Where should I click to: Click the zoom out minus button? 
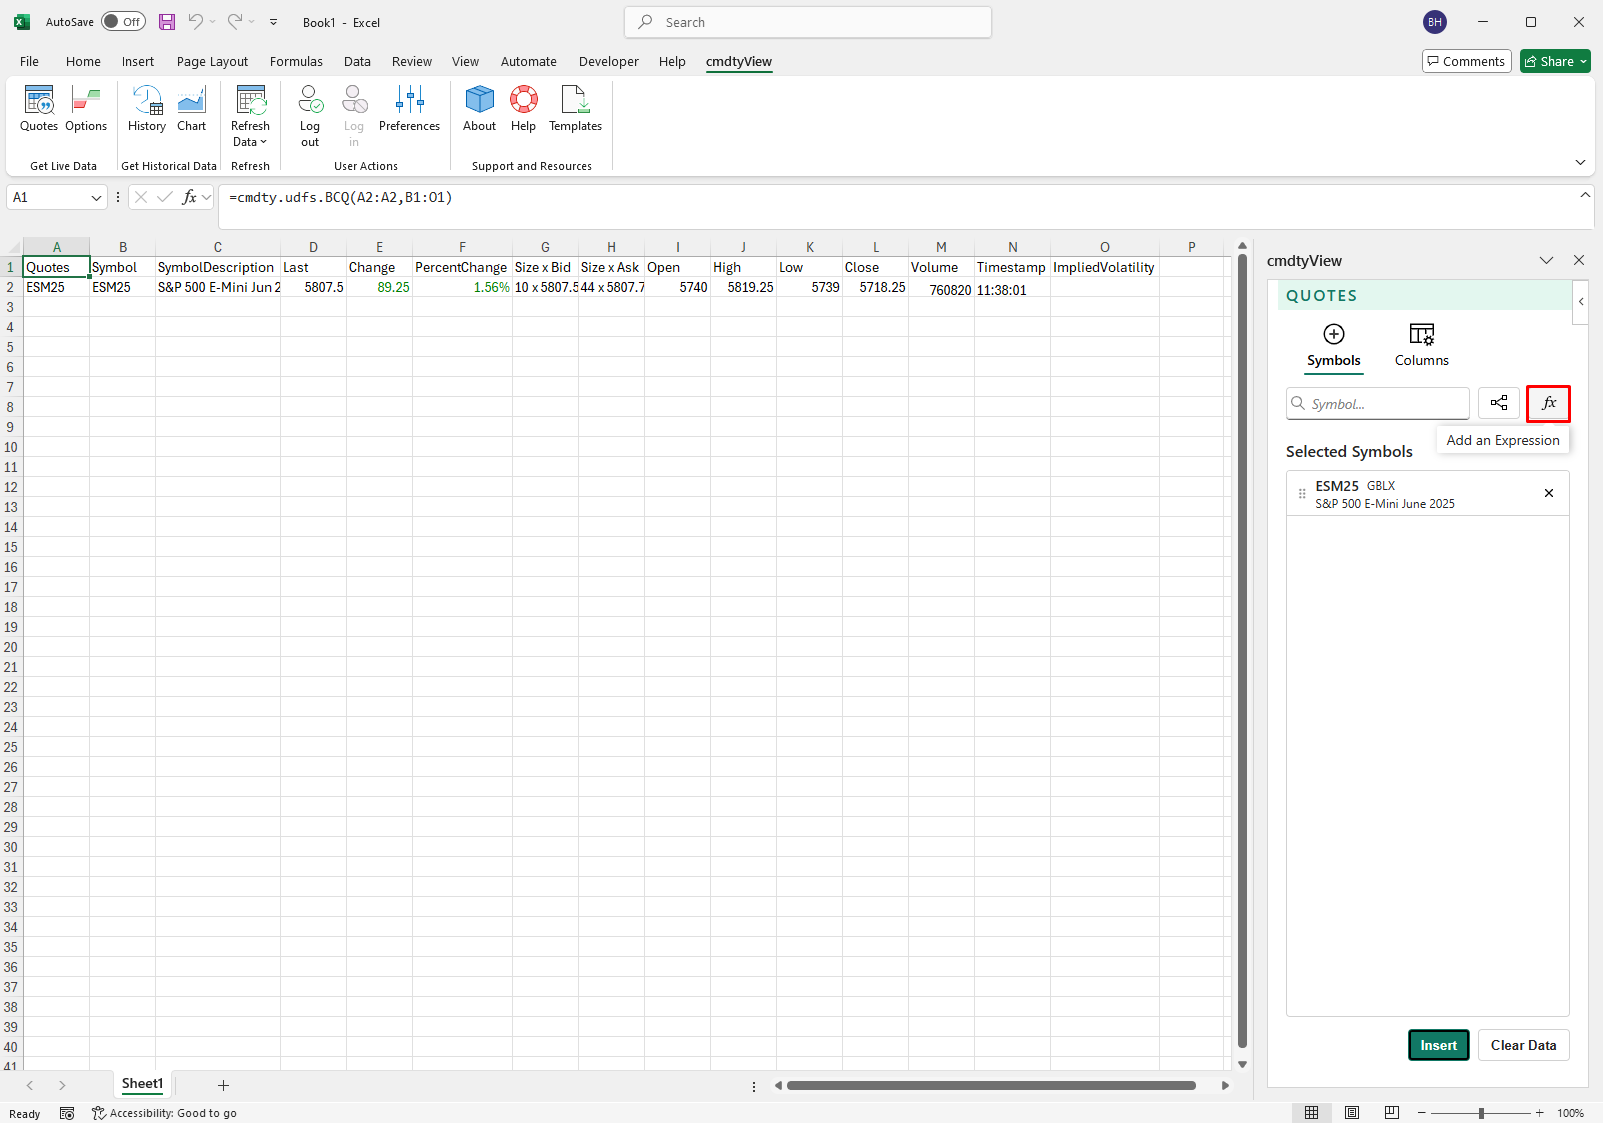[1421, 1113]
